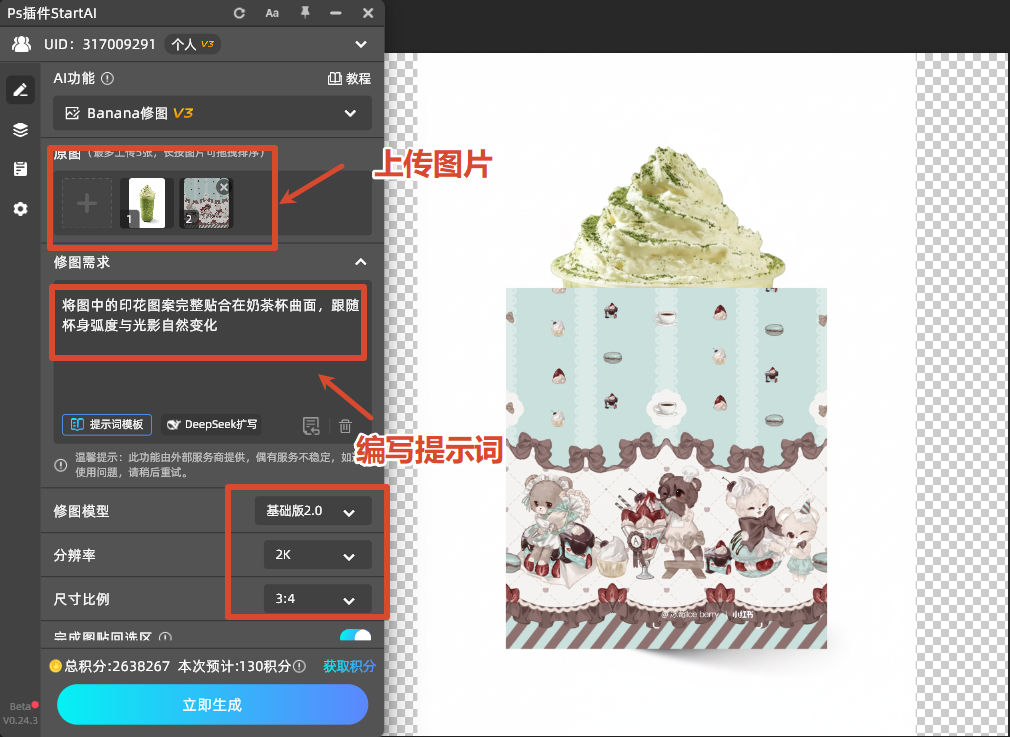Image resolution: width=1010 pixels, height=737 pixels.
Task: Click the Beta V0.24.3 version label
Action: [x=21, y=714]
